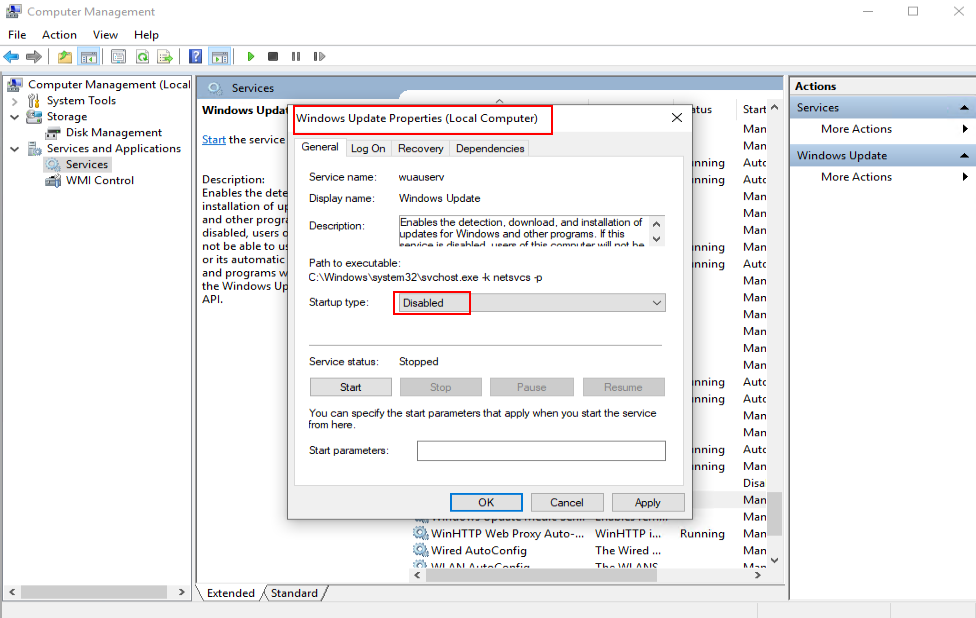This screenshot has height=618, width=976.
Task: Collapse the Windows Update actions section
Action: tap(964, 156)
